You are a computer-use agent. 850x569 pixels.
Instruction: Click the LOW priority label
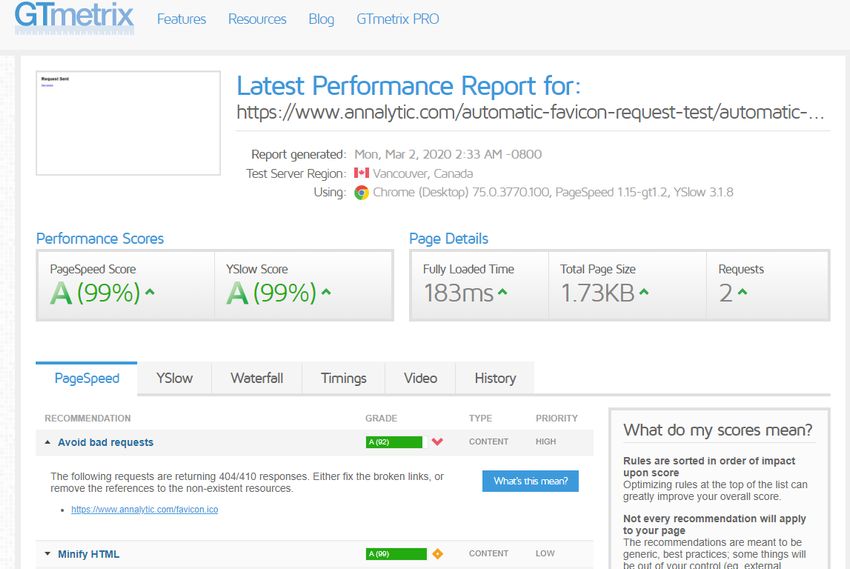point(545,553)
